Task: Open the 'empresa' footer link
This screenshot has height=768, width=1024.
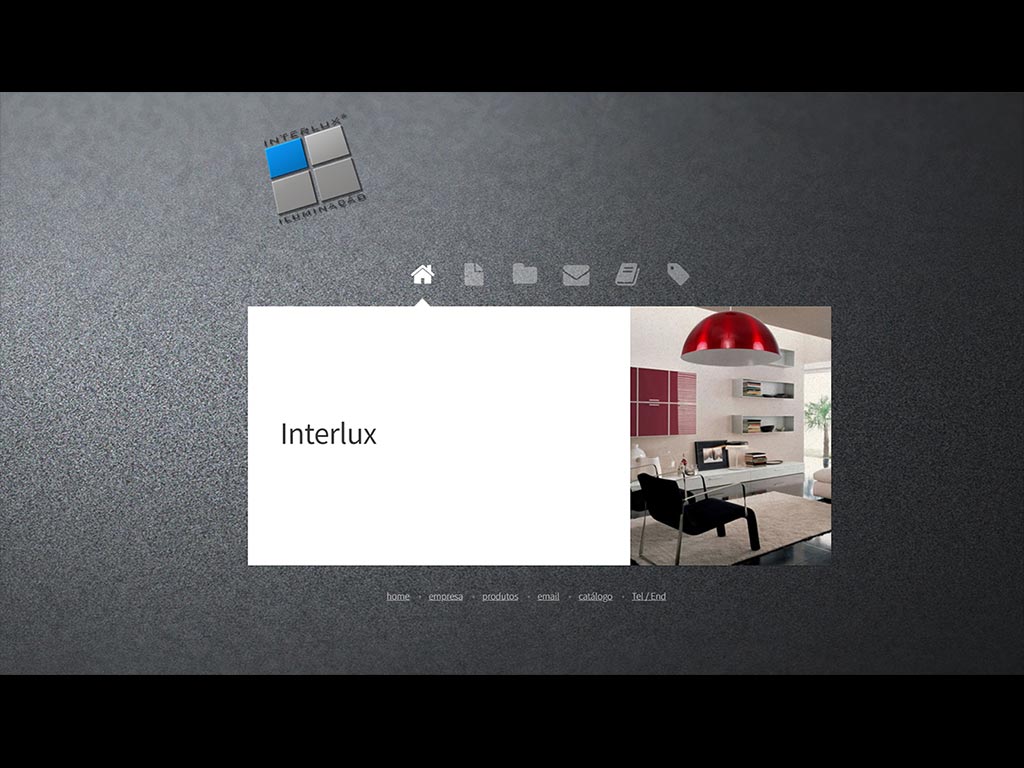Action: point(446,597)
